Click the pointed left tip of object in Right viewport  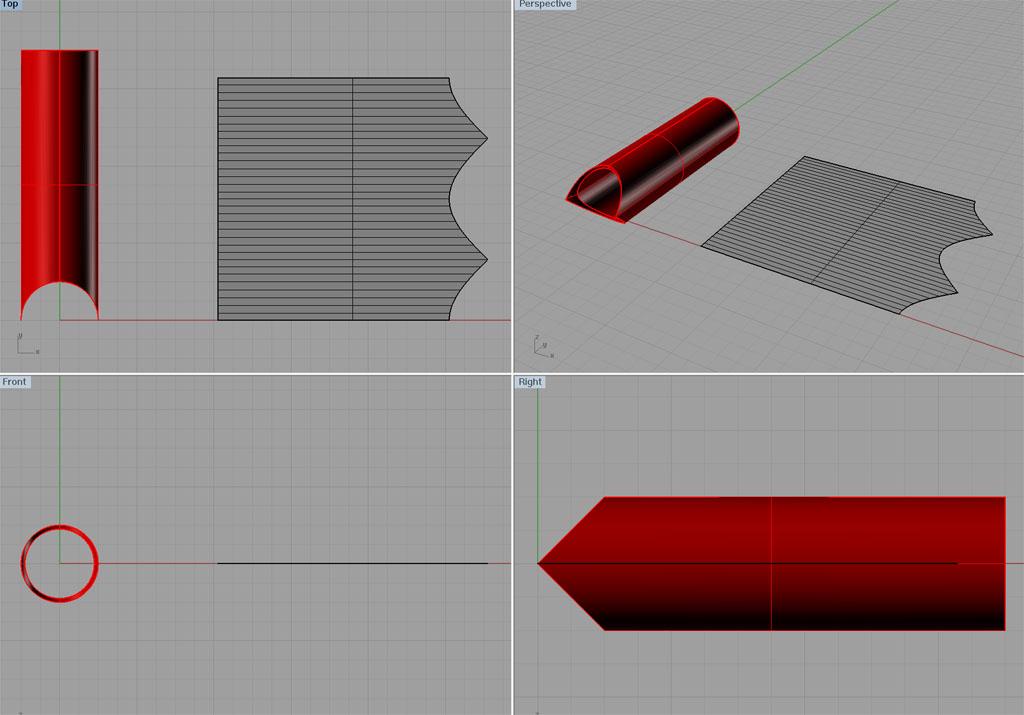click(540, 563)
